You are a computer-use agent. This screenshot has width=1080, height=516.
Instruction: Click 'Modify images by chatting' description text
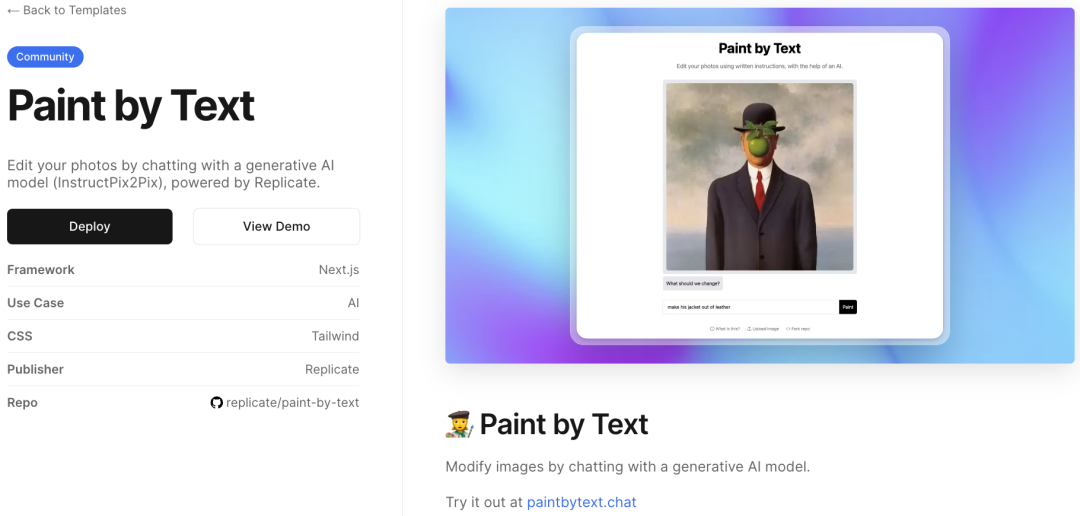(x=627, y=466)
